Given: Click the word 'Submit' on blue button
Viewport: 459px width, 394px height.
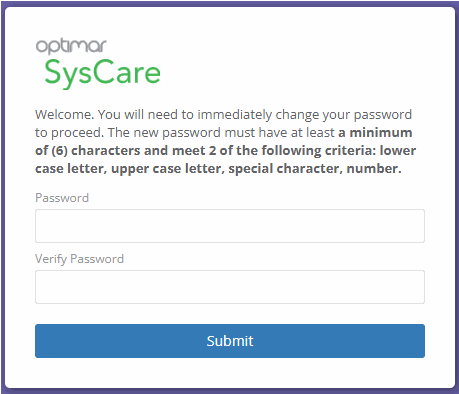Looking at the screenshot, I should pyautogui.click(x=230, y=341).
